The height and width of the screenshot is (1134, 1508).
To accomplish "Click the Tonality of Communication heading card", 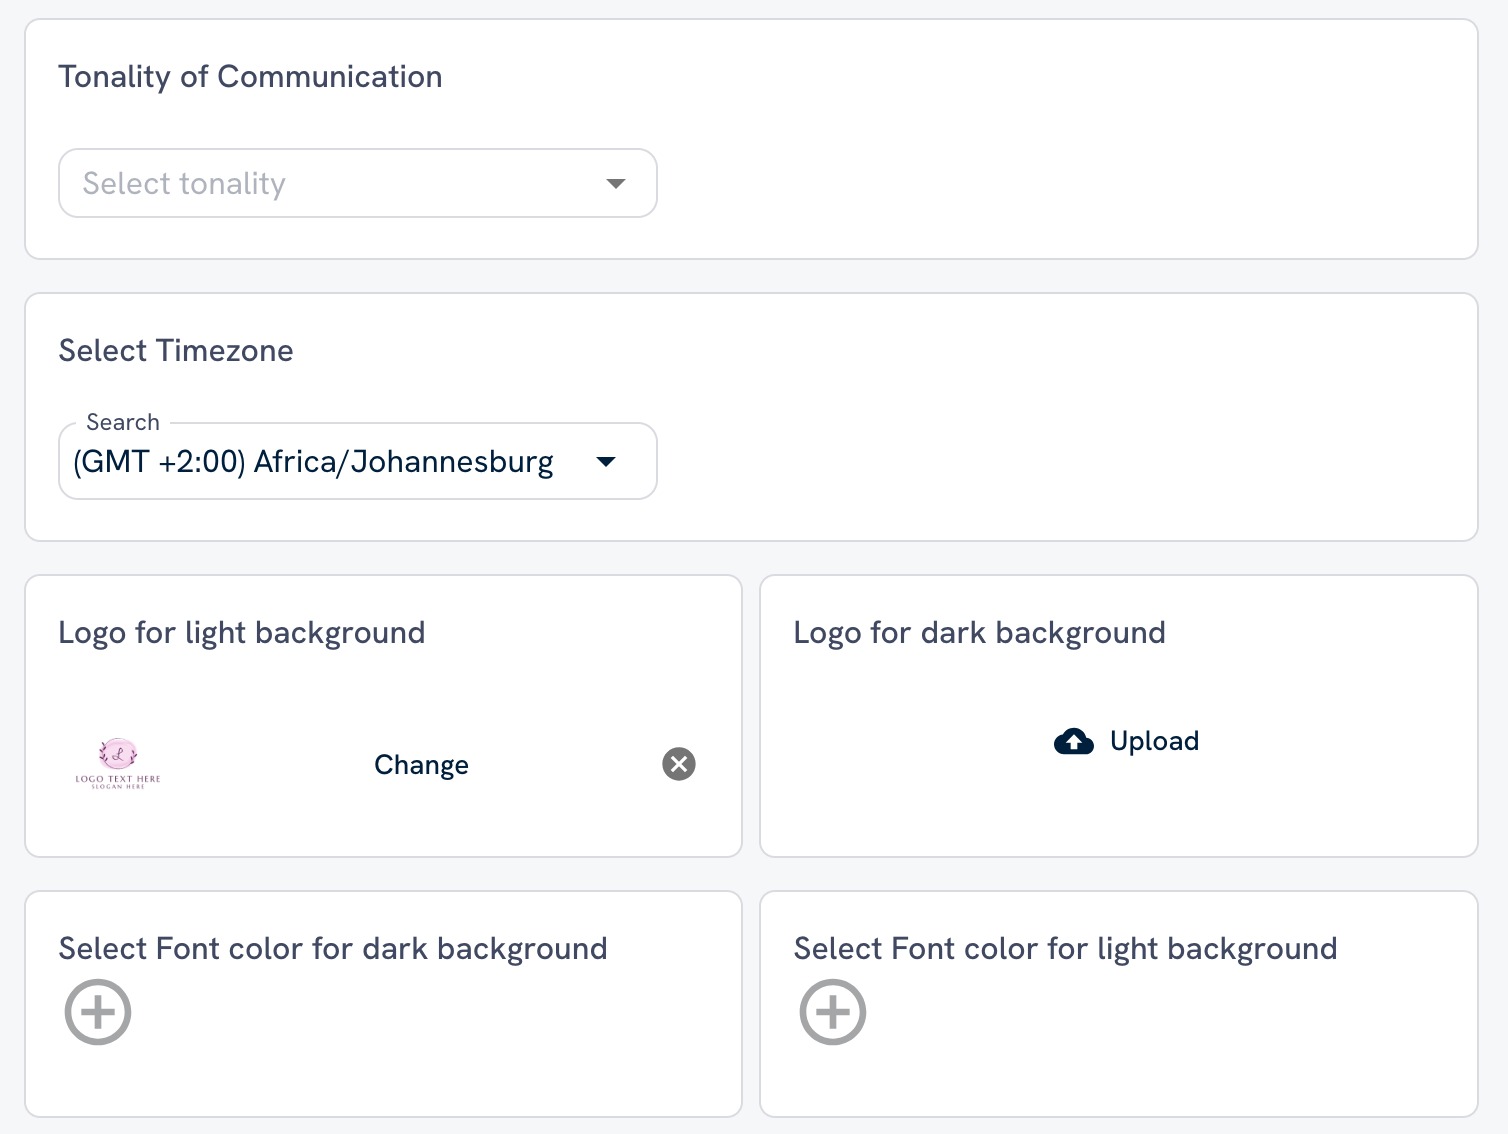I will pos(250,76).
